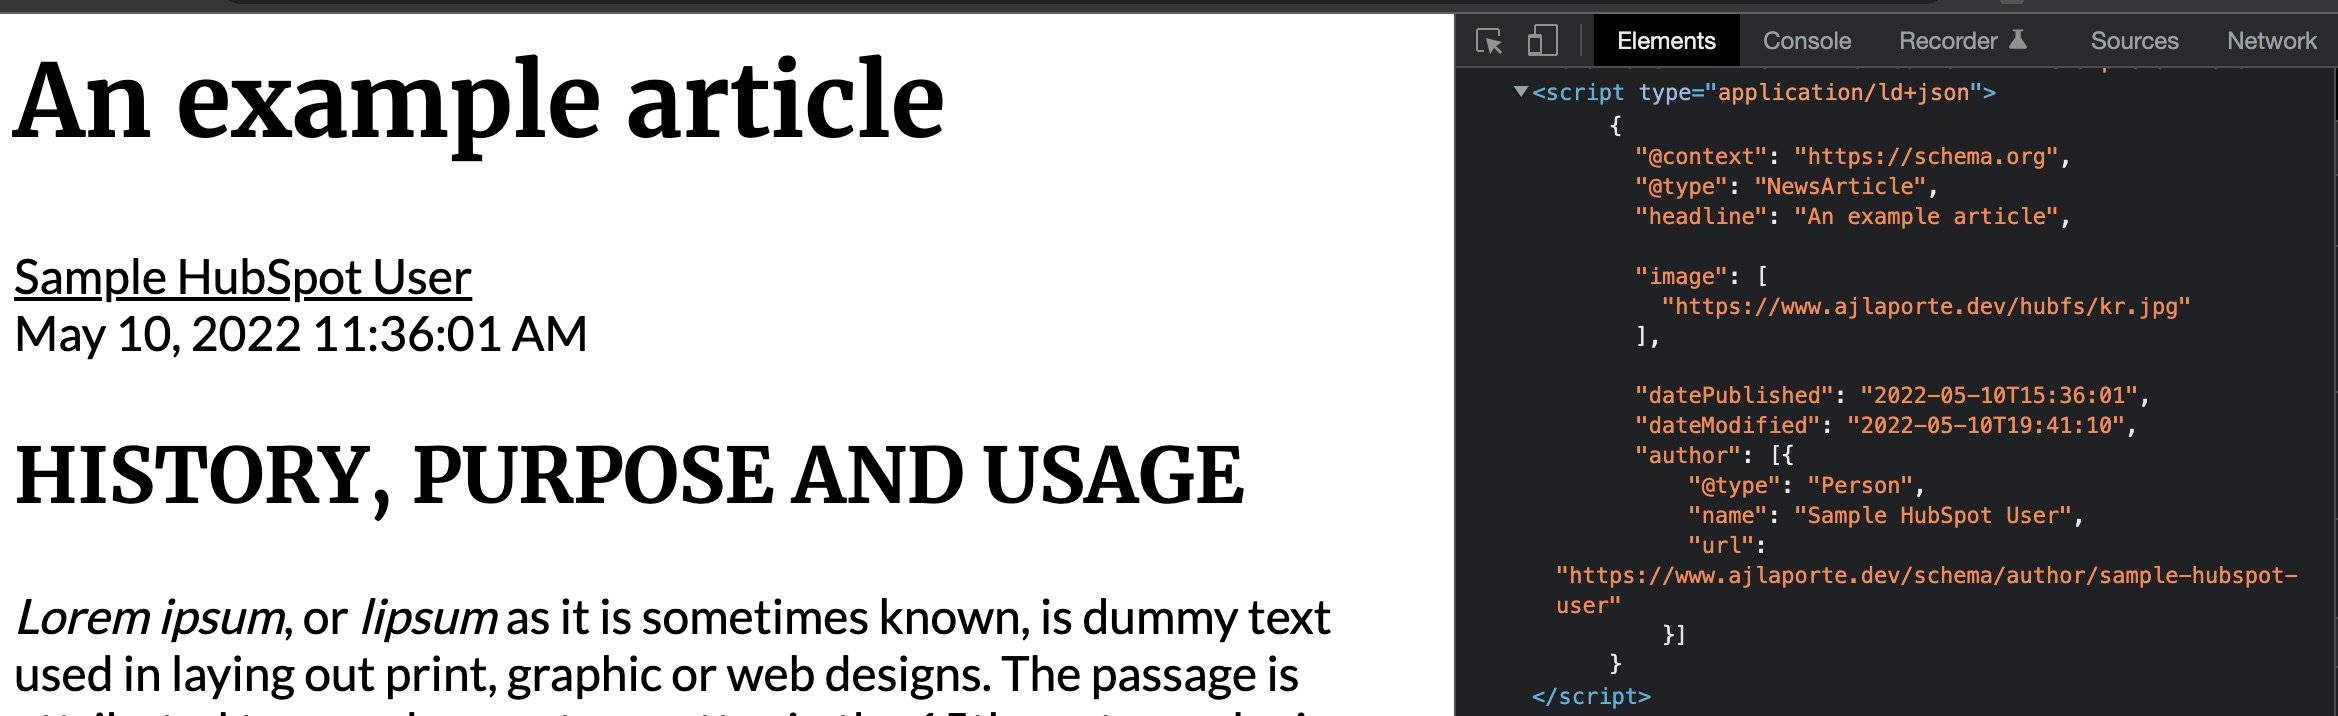Open the Sources tab
This screenshot has height=716, width=2338.
tap(2134, 41)
